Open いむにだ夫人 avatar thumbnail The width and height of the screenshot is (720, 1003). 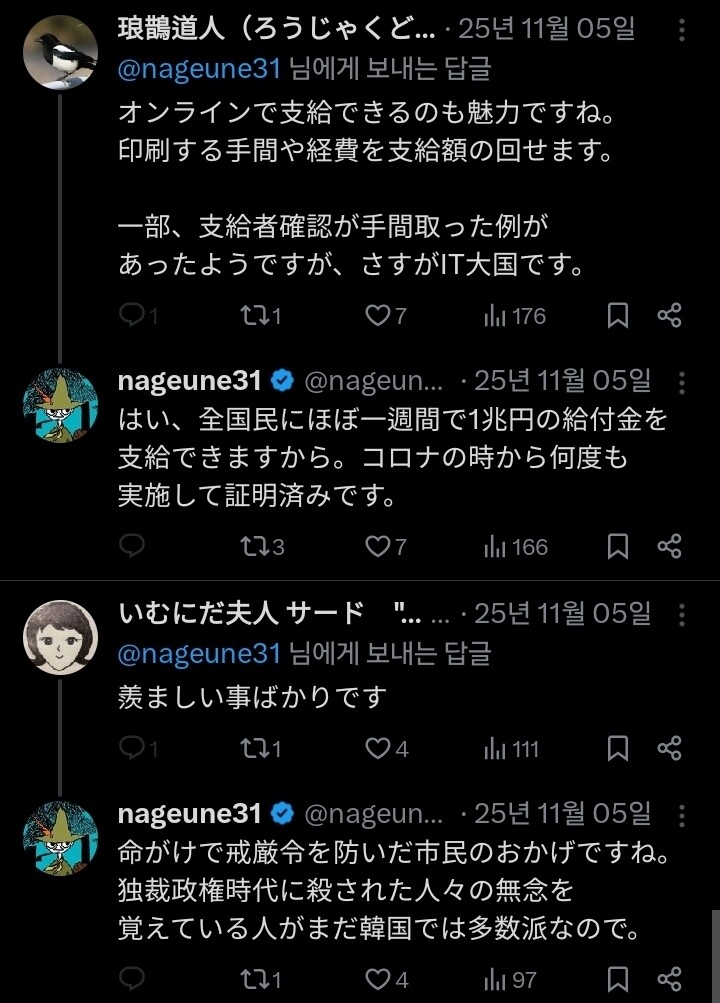click(x=59, y=638)
